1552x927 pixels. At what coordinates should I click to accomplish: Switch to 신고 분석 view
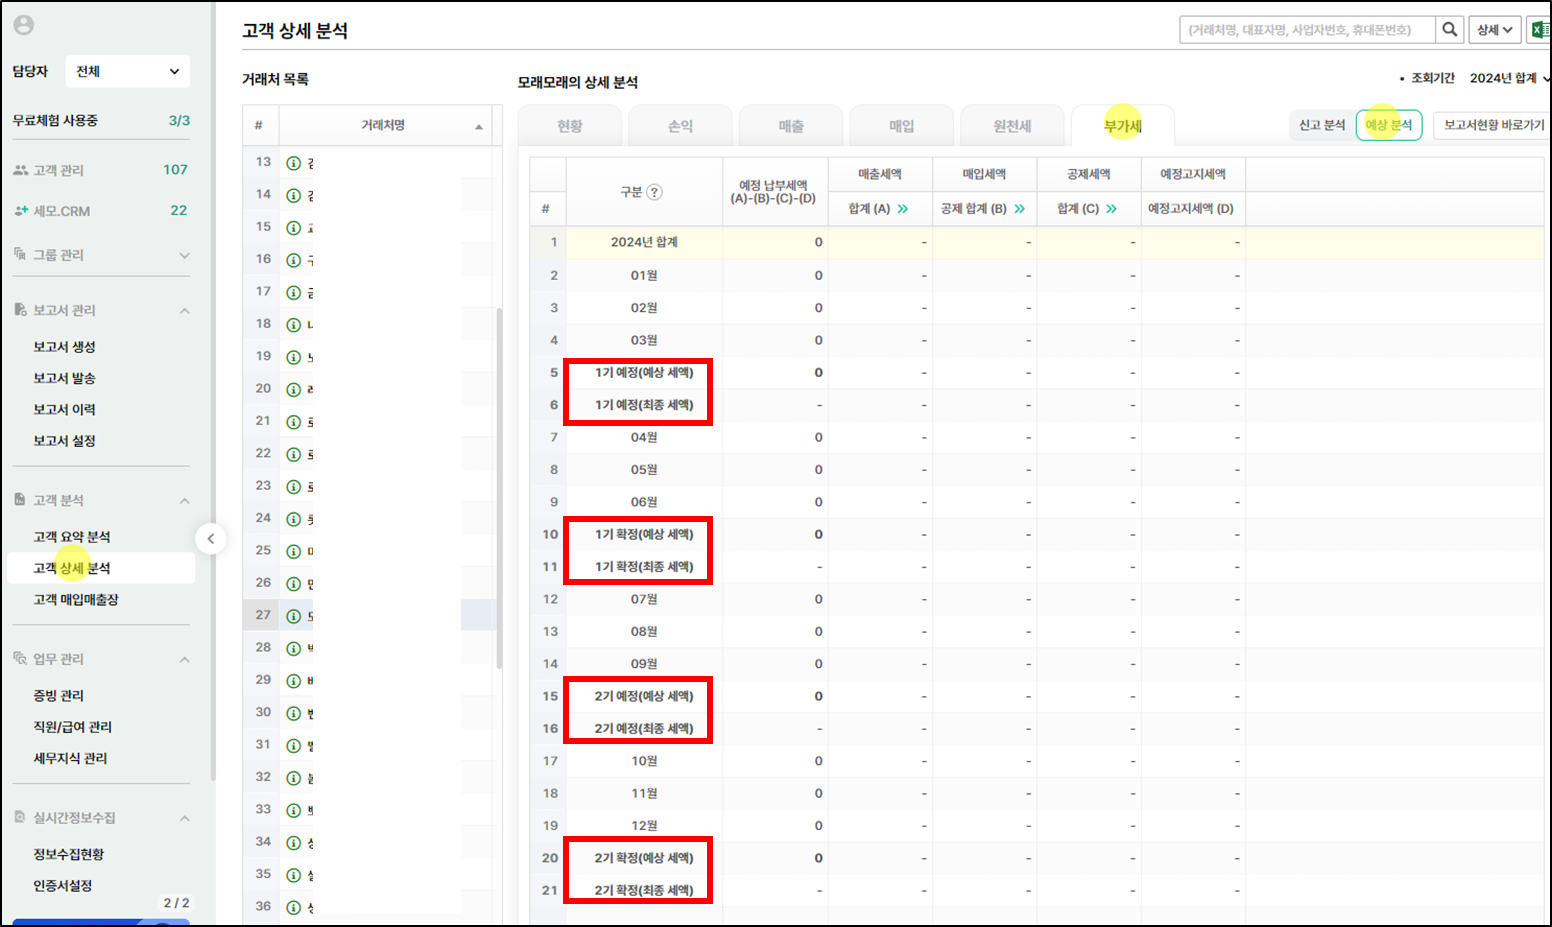tap(1321, 125)
